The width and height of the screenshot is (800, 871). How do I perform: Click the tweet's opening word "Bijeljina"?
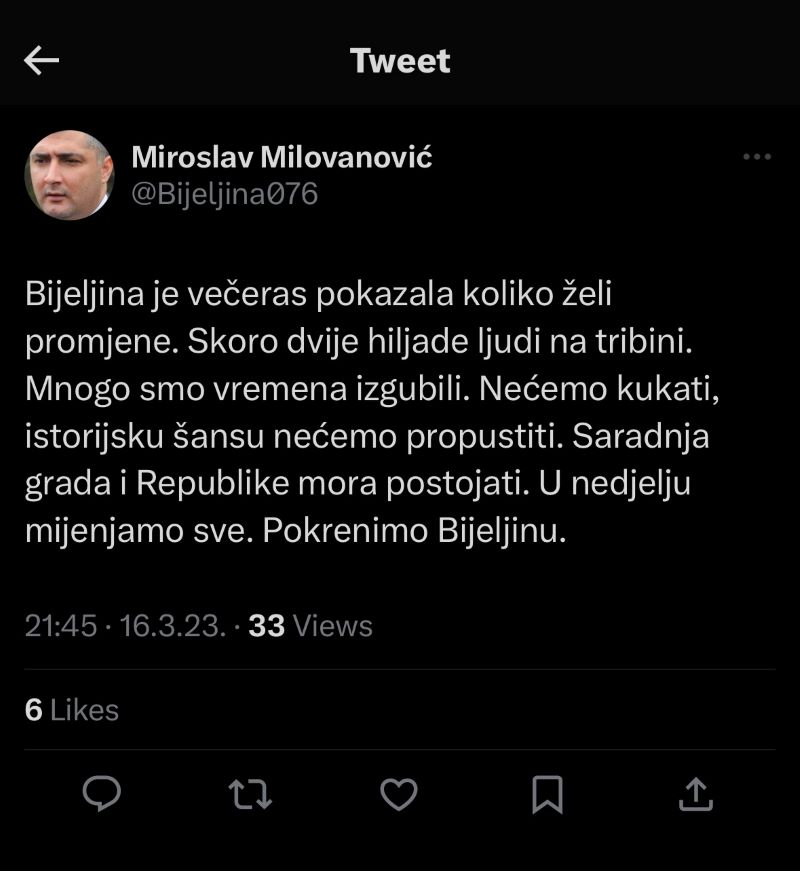[89, 295]
